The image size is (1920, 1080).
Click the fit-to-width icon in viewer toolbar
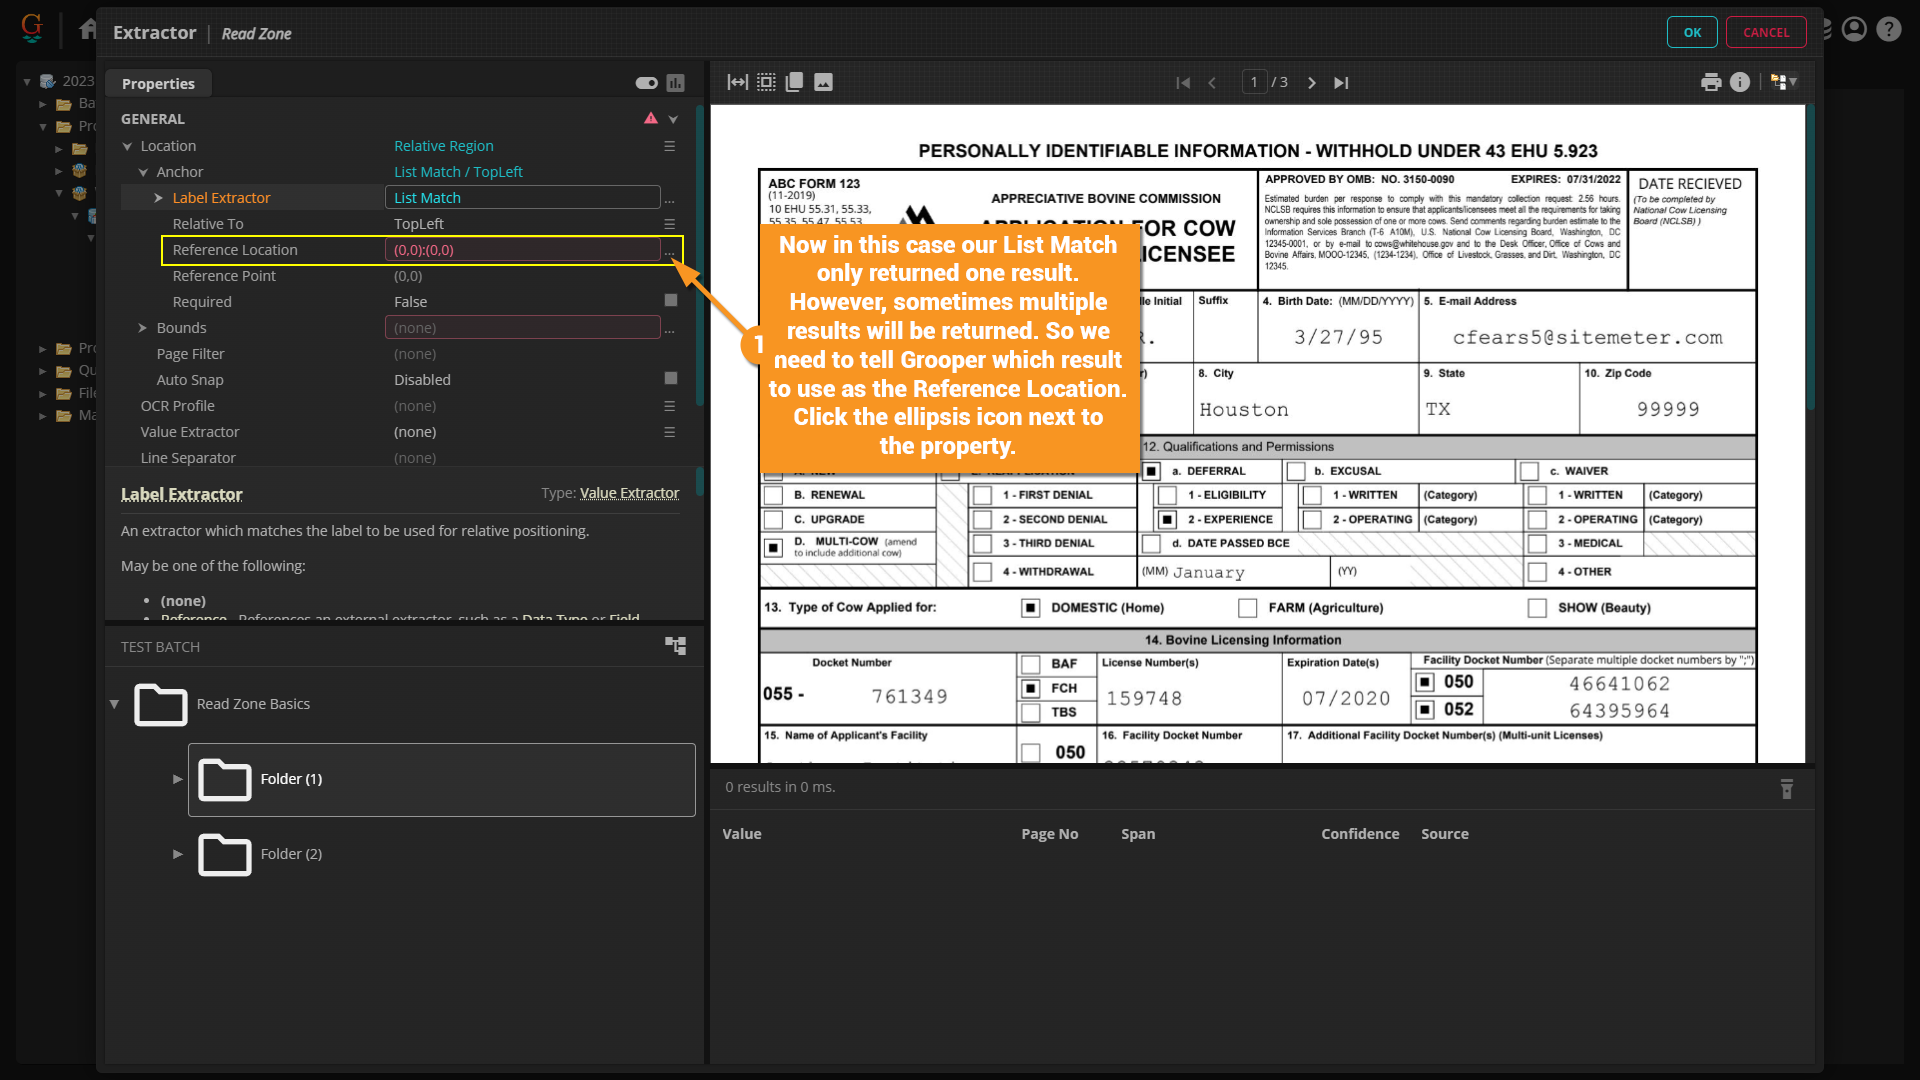coord(737,82)
